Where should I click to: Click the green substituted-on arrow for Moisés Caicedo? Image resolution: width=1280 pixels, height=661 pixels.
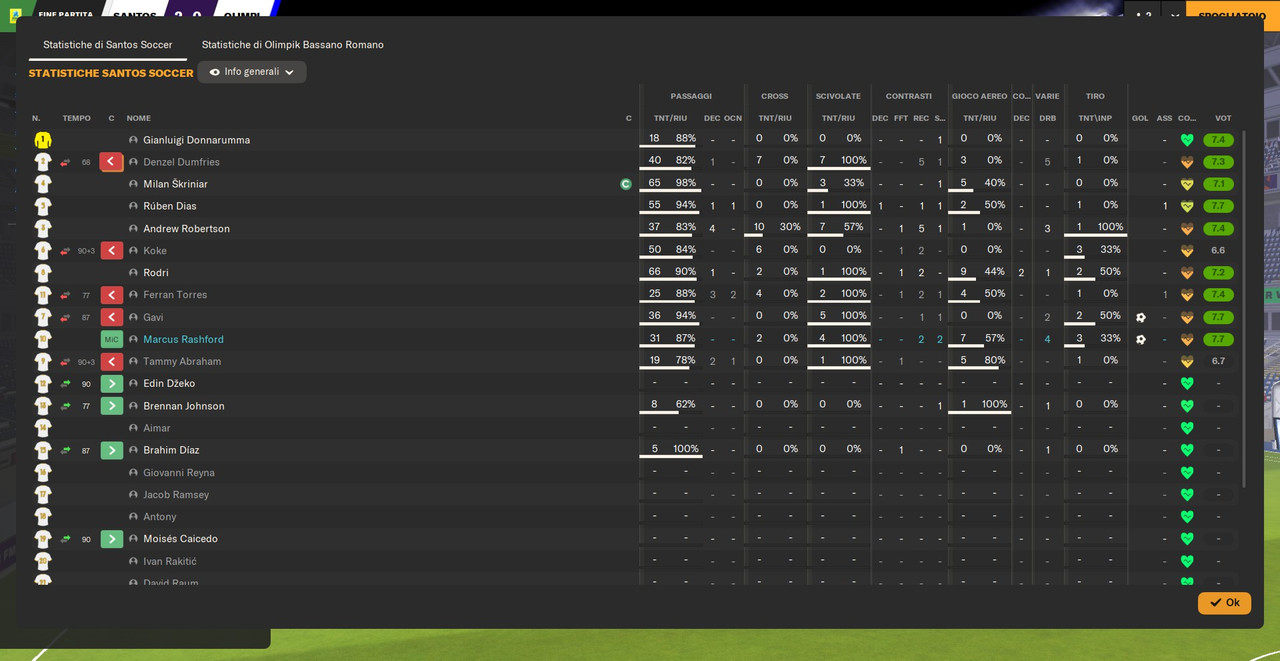111,539
